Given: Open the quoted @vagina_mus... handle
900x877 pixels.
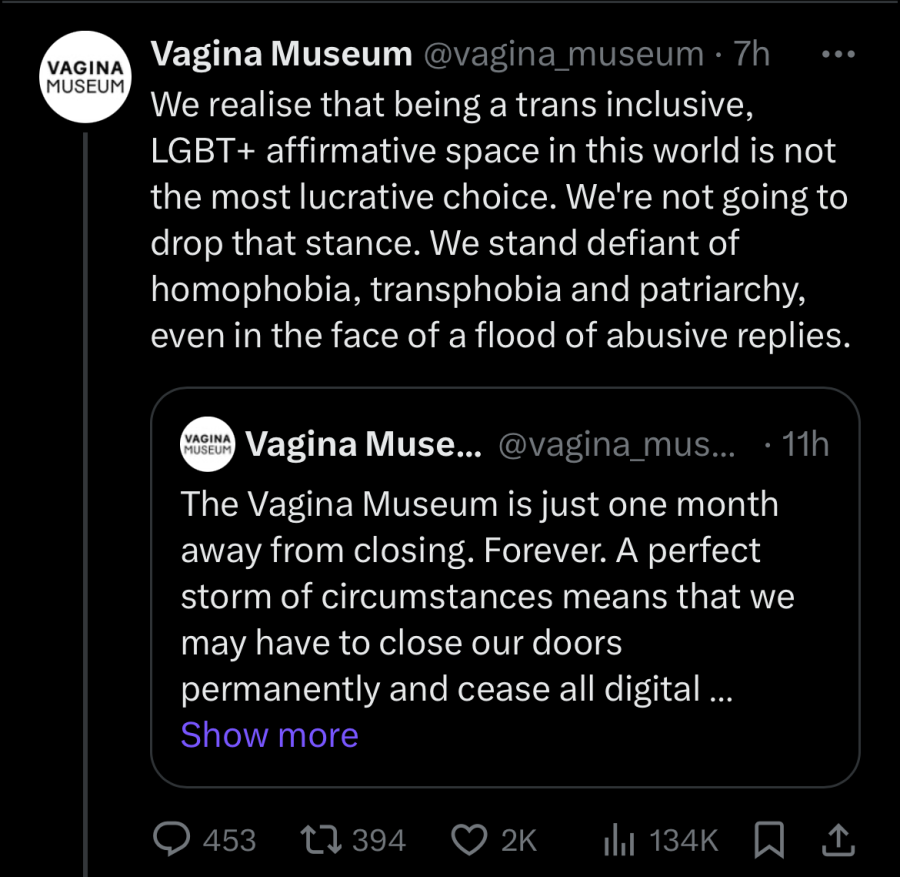Looking at the screenshot, I should click(x=616, y=444).
